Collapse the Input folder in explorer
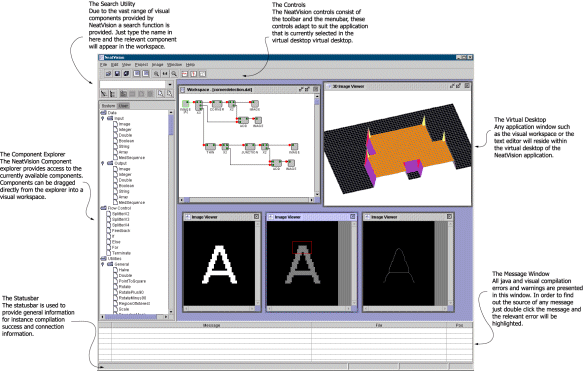The height and width of the screenshot is (371, 585). (103, 118)
